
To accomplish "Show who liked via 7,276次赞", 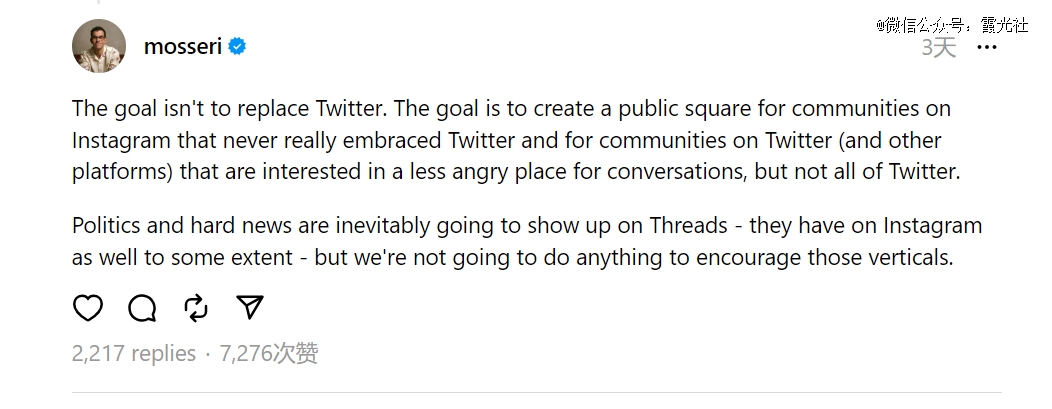I will [269, 353].
